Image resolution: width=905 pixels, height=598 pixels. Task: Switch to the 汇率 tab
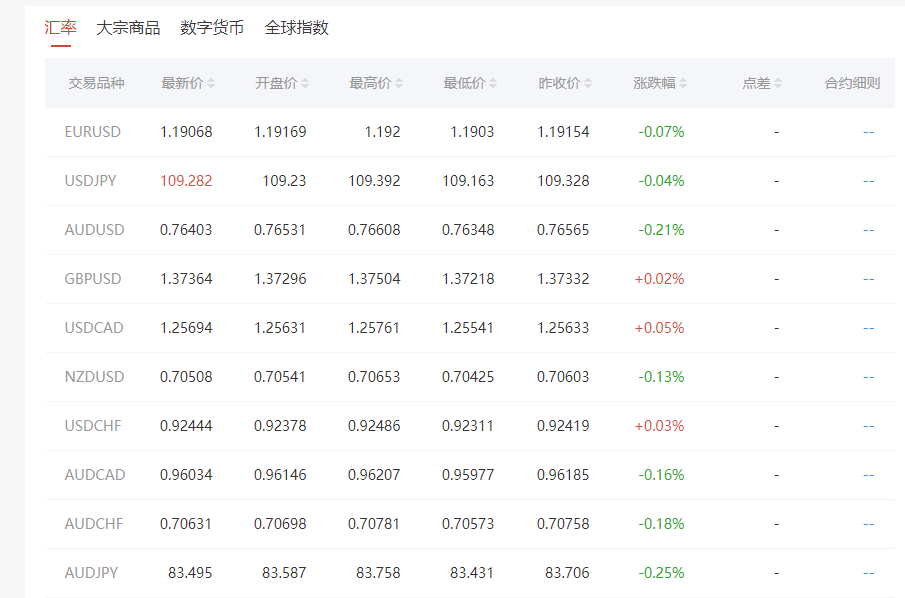click(x=61, y=28)
